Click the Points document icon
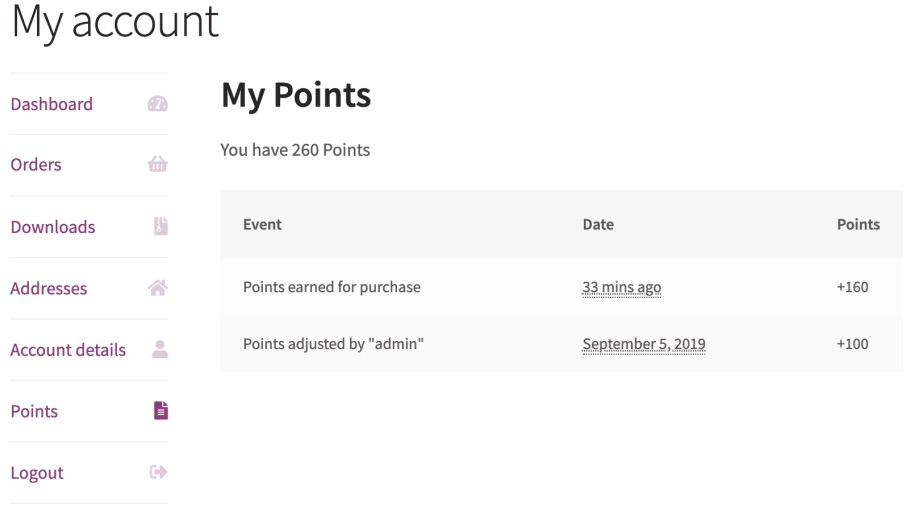Image resolution: width=908 pixels, height=514 pixels. tap(160, 411)
